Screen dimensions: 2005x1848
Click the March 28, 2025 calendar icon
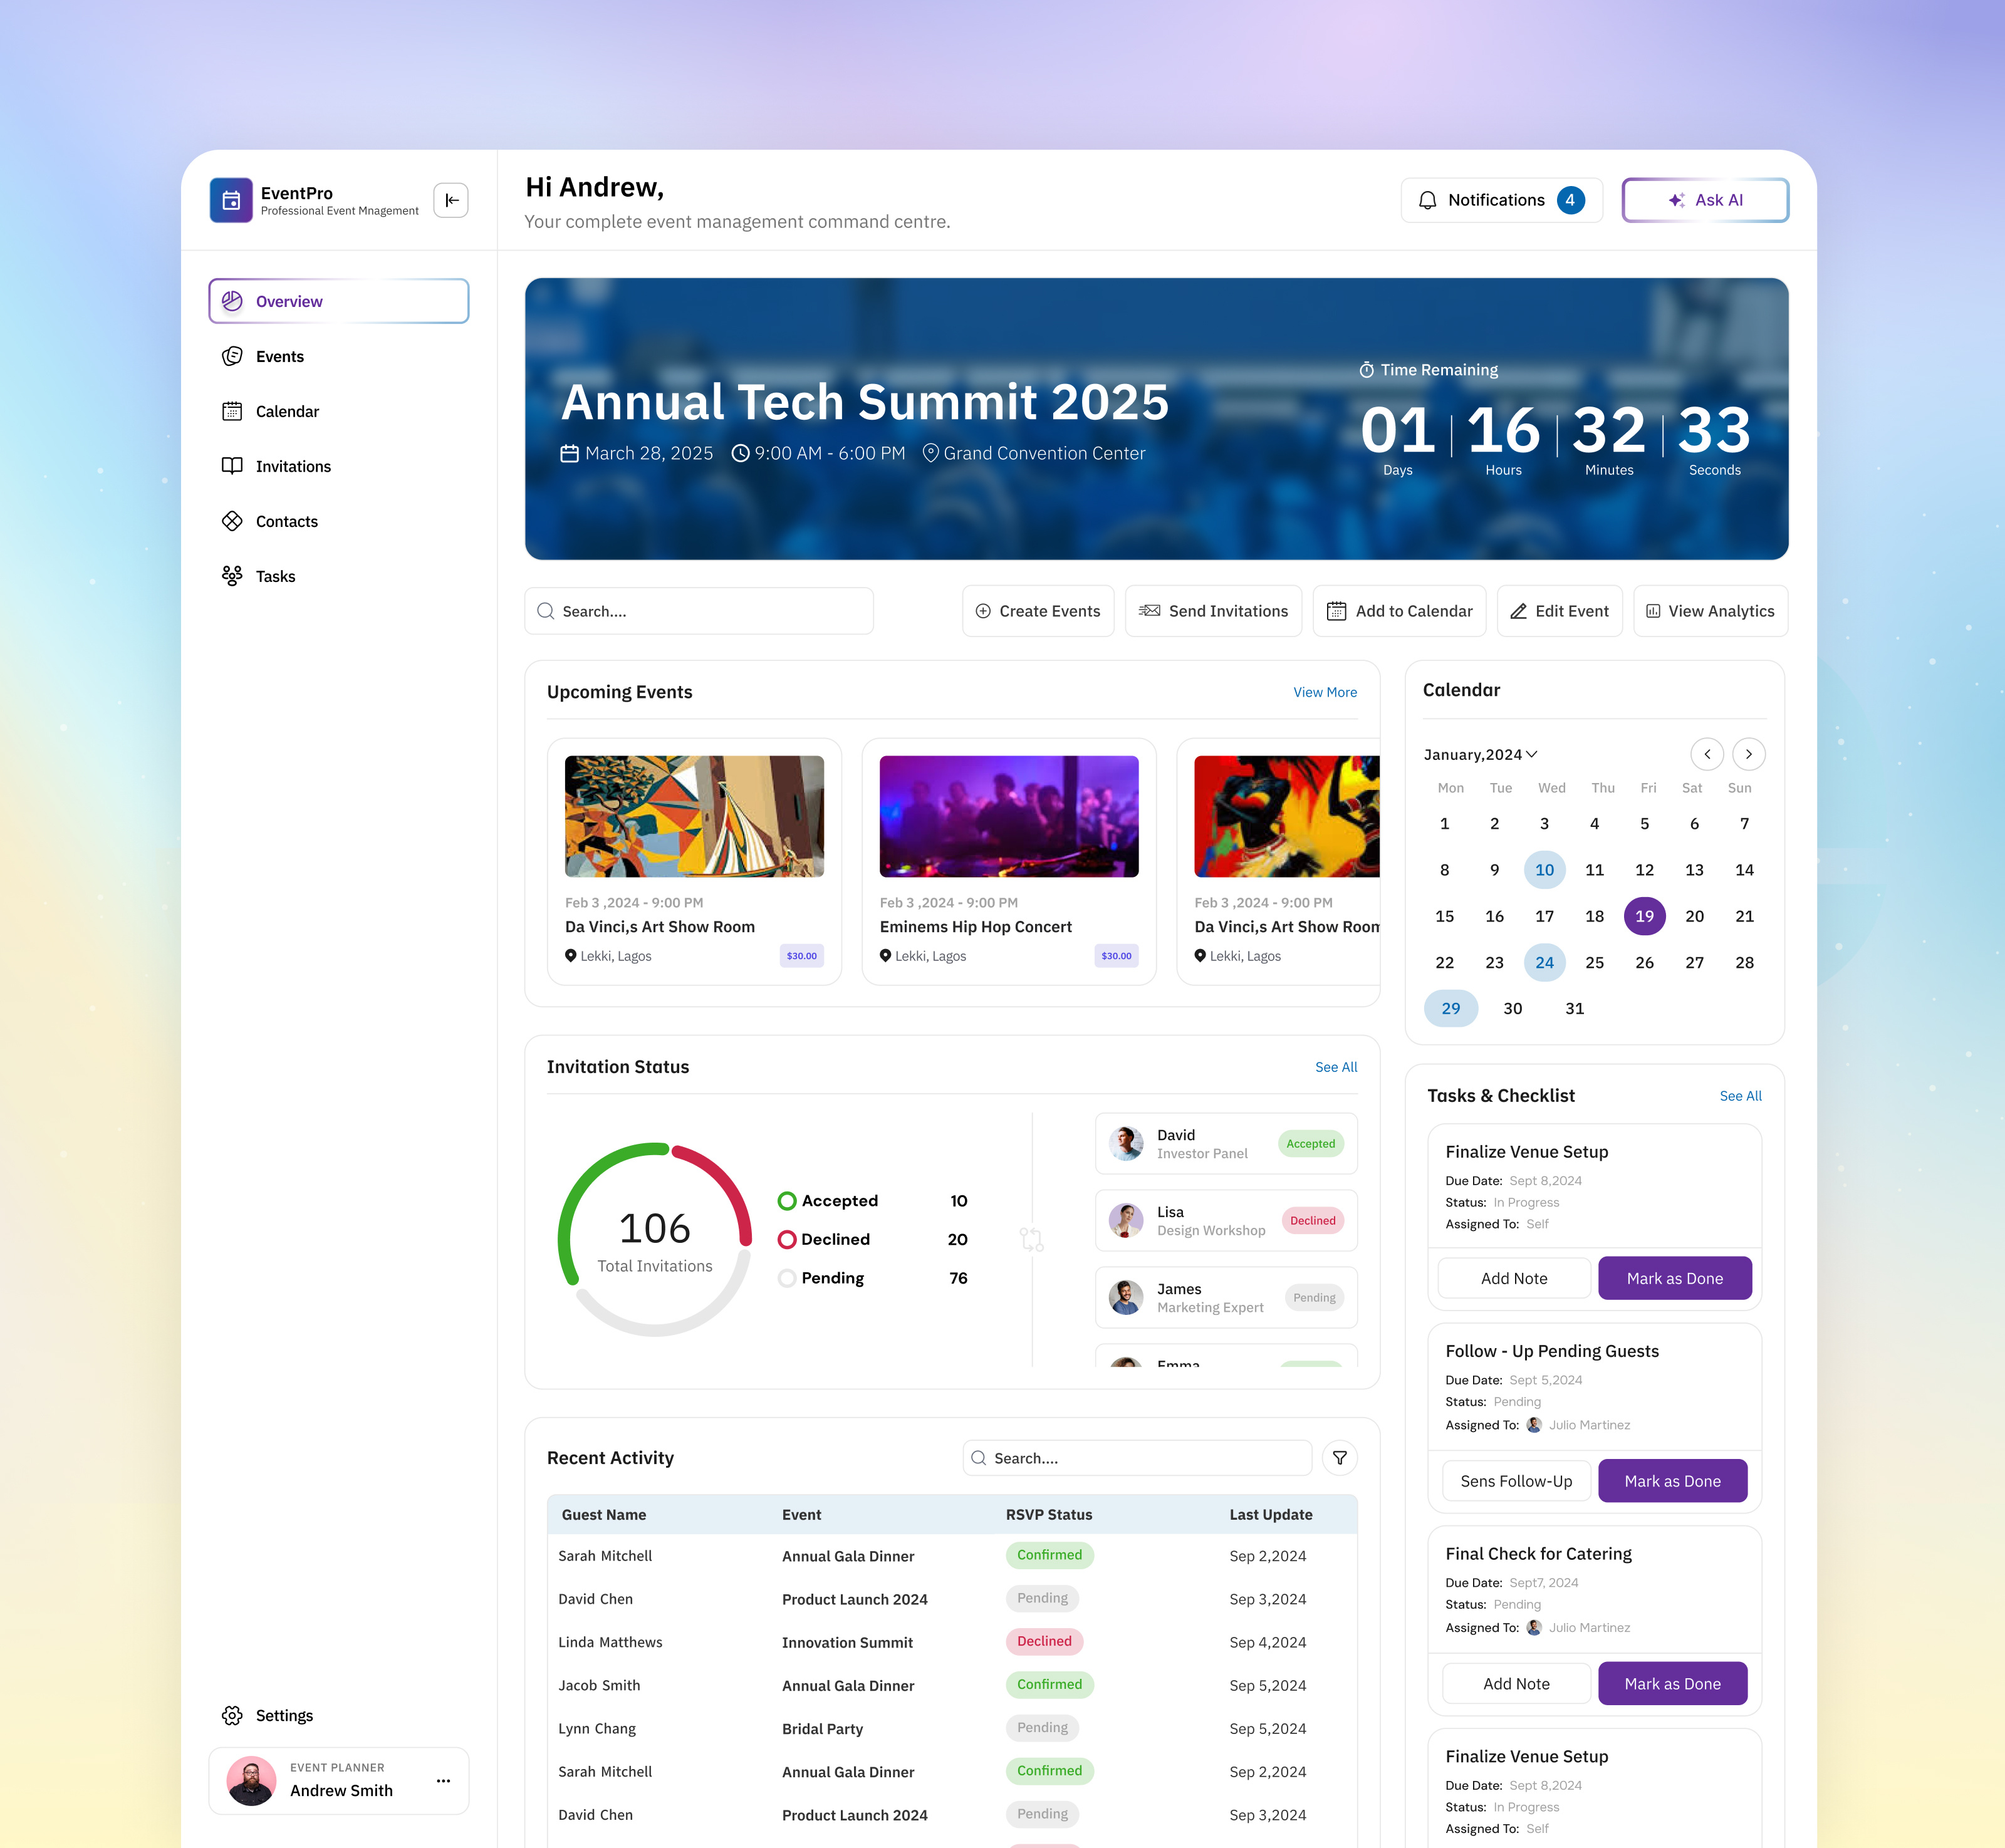(569, 453)
